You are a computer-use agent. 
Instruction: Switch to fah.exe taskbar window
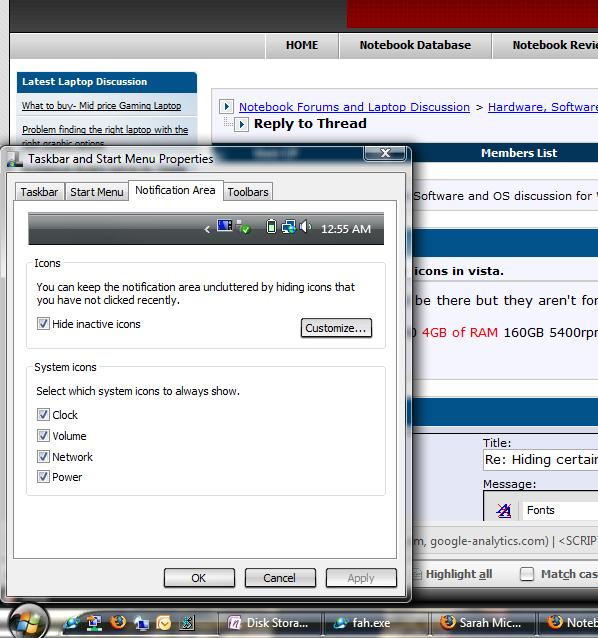(x=375, y=623)
